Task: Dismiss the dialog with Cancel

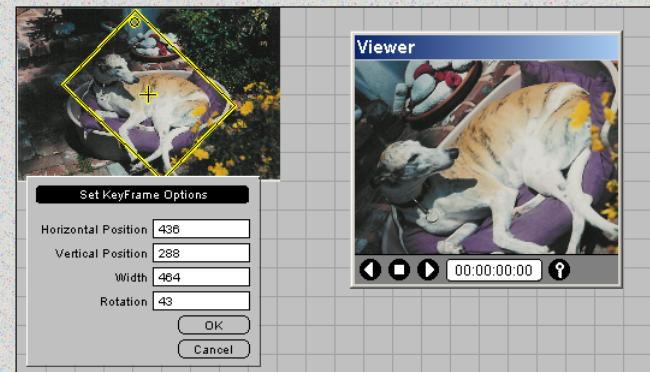Action: (x=214, y=349)
